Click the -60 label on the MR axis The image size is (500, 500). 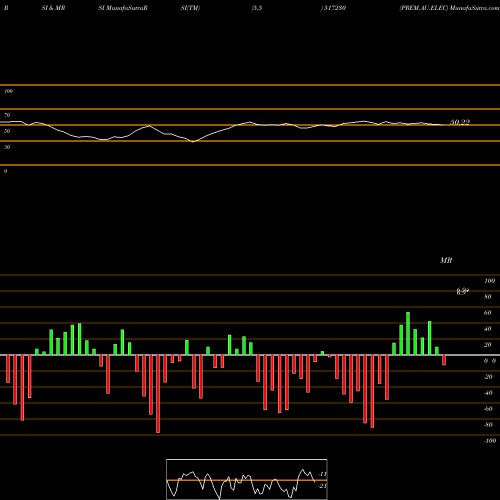(x=488, y=409)
